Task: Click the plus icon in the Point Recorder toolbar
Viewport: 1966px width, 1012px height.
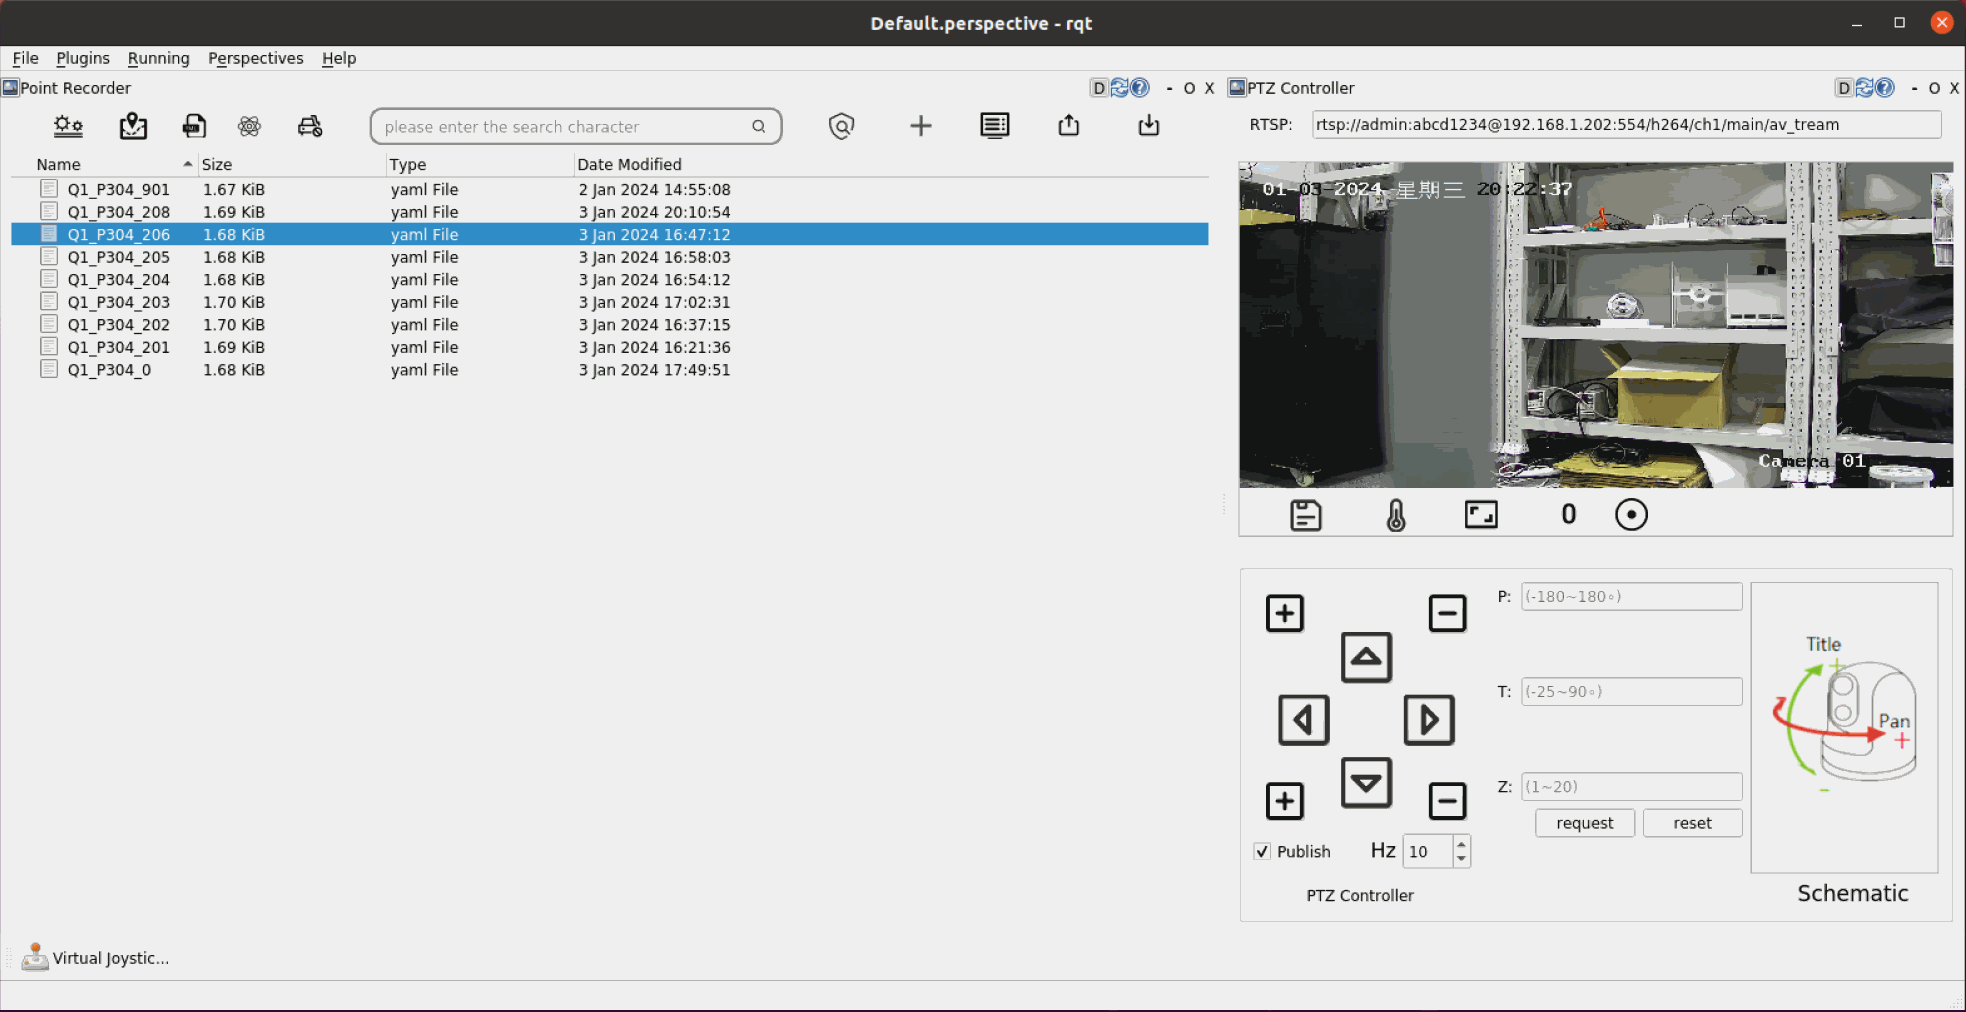Action: click(920, 126)
